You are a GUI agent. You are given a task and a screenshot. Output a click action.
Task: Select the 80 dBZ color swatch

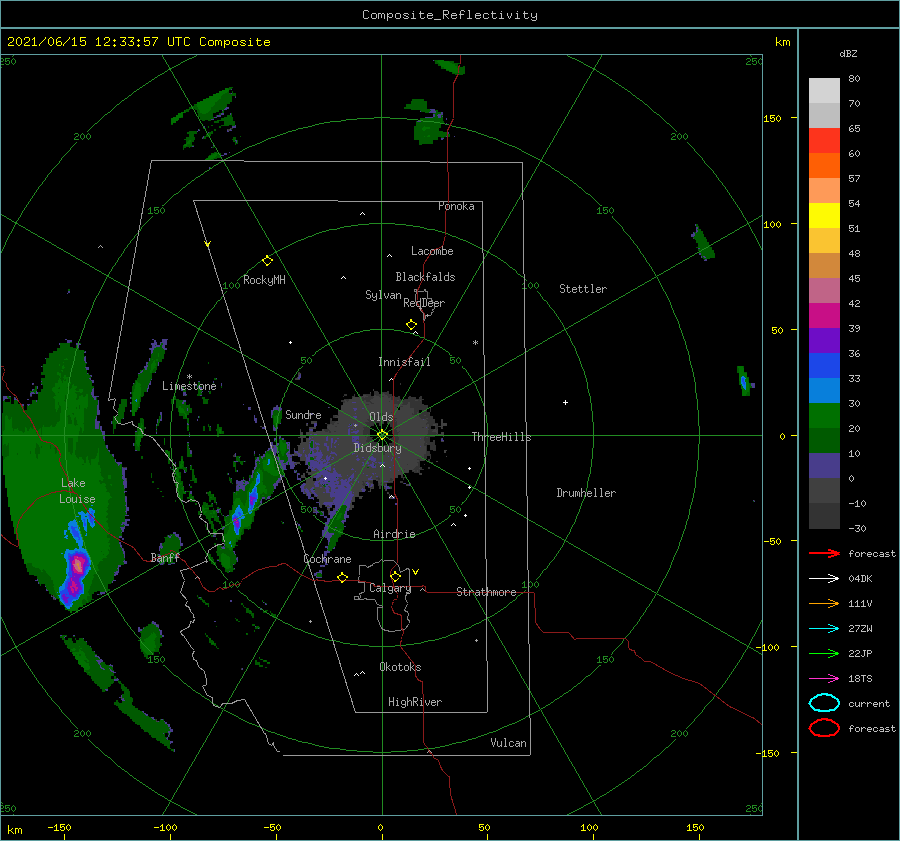pyautogui.click(x=824, y=90)
